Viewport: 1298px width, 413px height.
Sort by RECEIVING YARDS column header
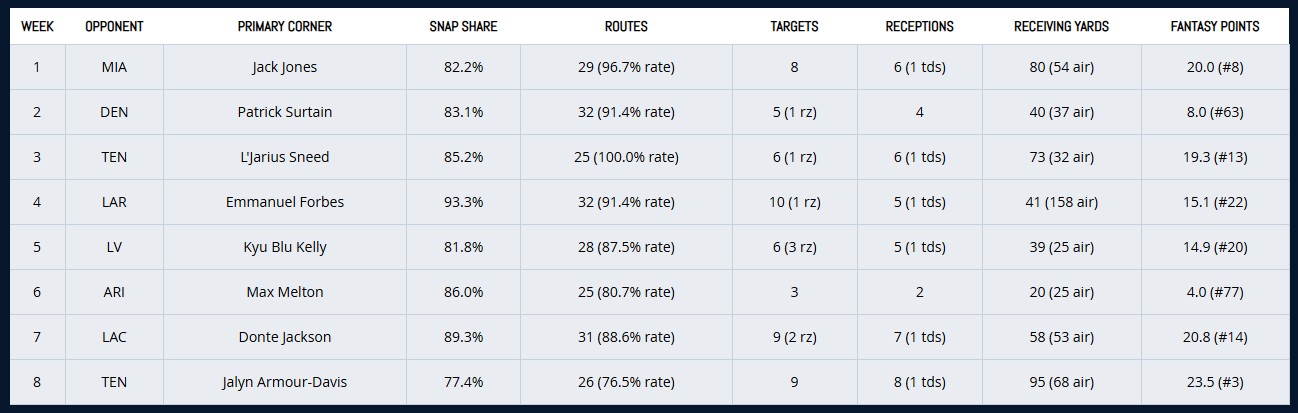pyautogui.click(x=1061, y=27)
